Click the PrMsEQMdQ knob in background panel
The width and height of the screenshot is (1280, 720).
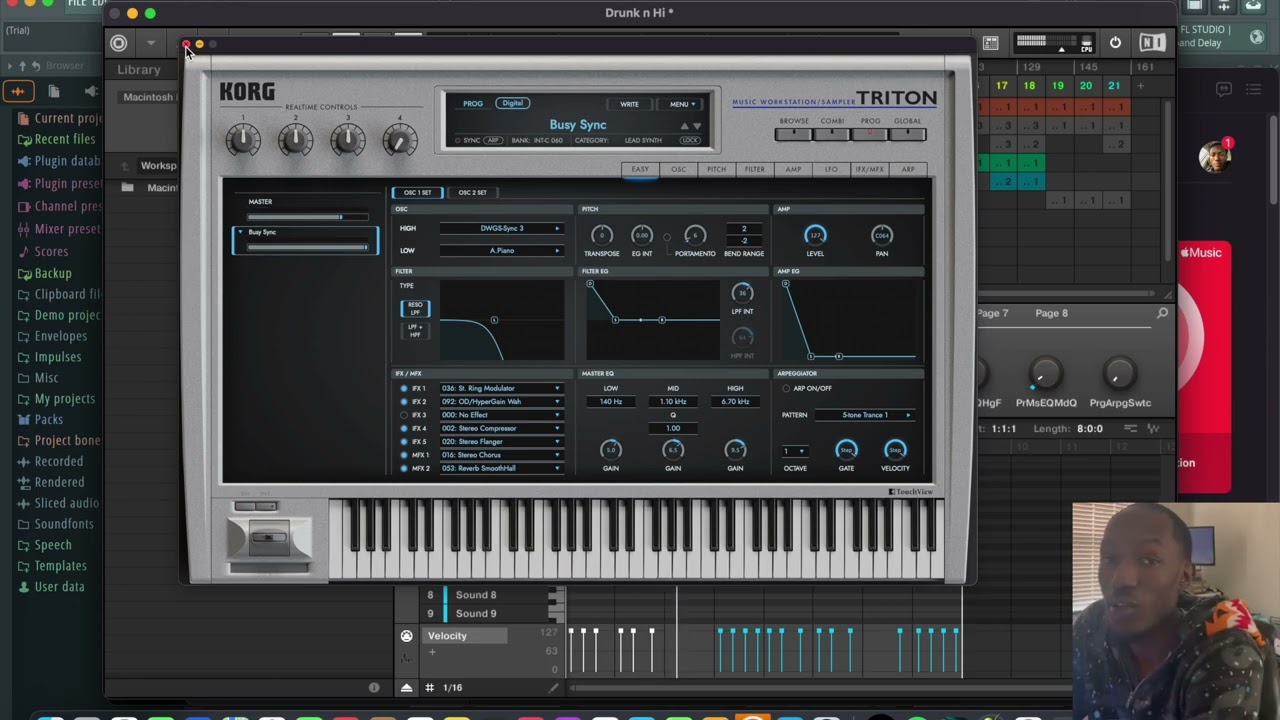point(1045,375)
